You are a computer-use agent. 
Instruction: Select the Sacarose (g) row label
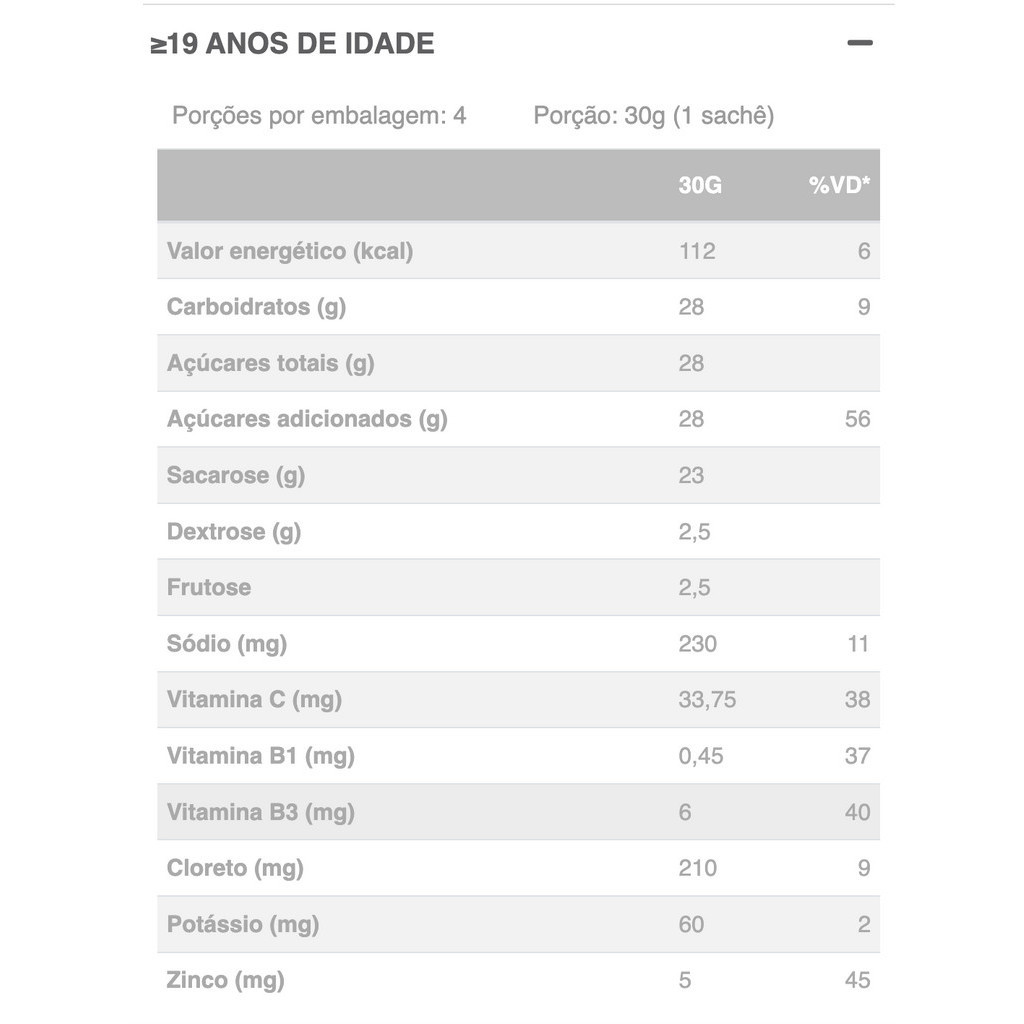tap(236, 475)
